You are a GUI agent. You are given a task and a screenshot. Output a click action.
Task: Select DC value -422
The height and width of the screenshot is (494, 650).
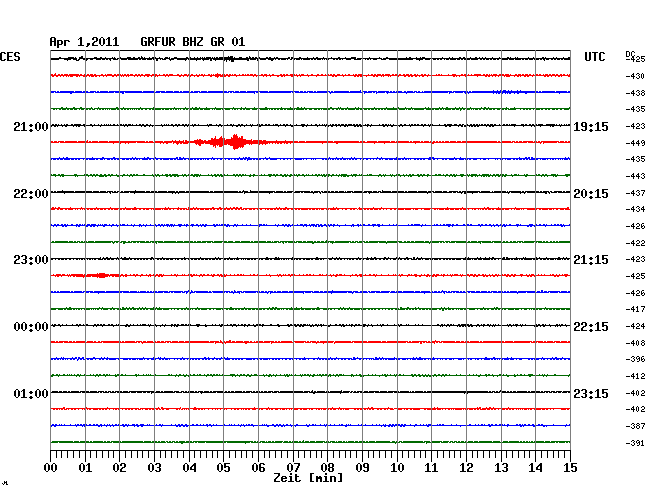[x=635, y=243]
